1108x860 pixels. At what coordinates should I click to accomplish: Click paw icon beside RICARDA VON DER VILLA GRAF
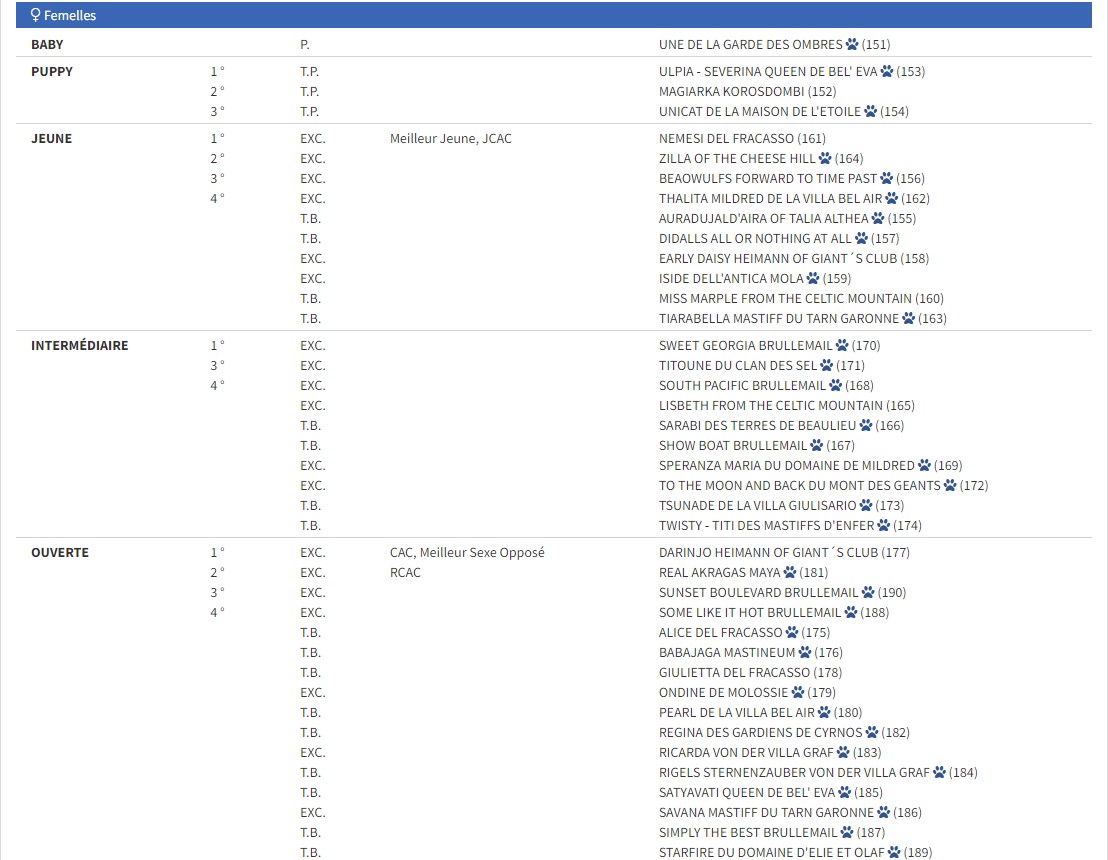click(x=844, y=753)
